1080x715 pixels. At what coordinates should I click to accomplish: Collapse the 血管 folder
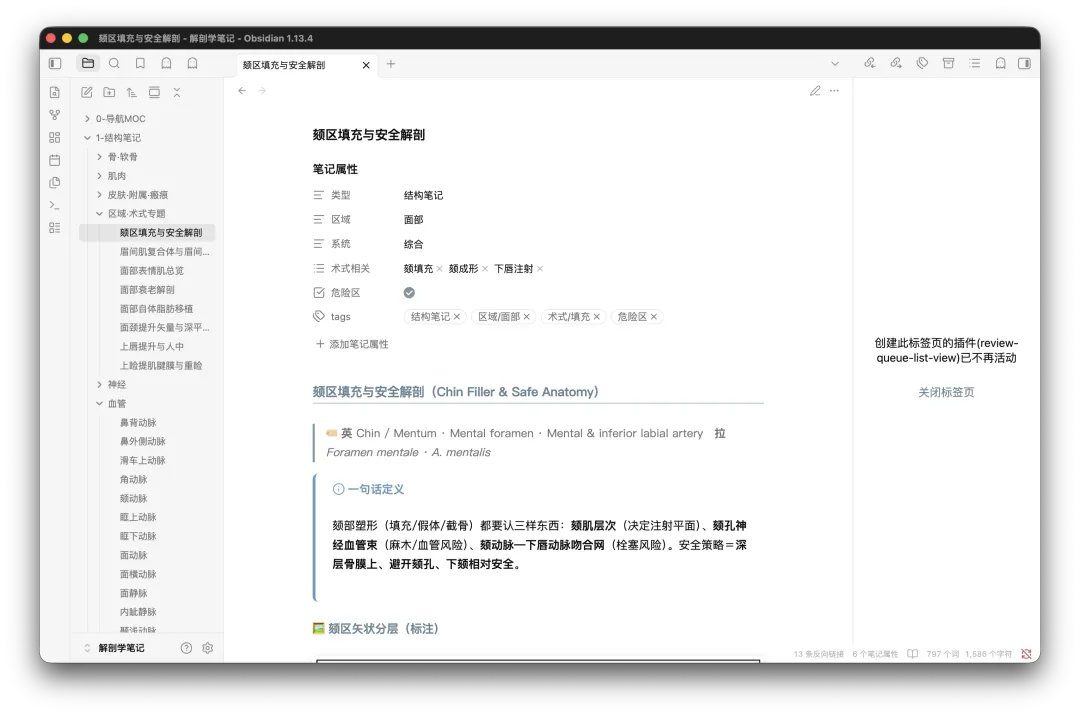click(99, 404)
